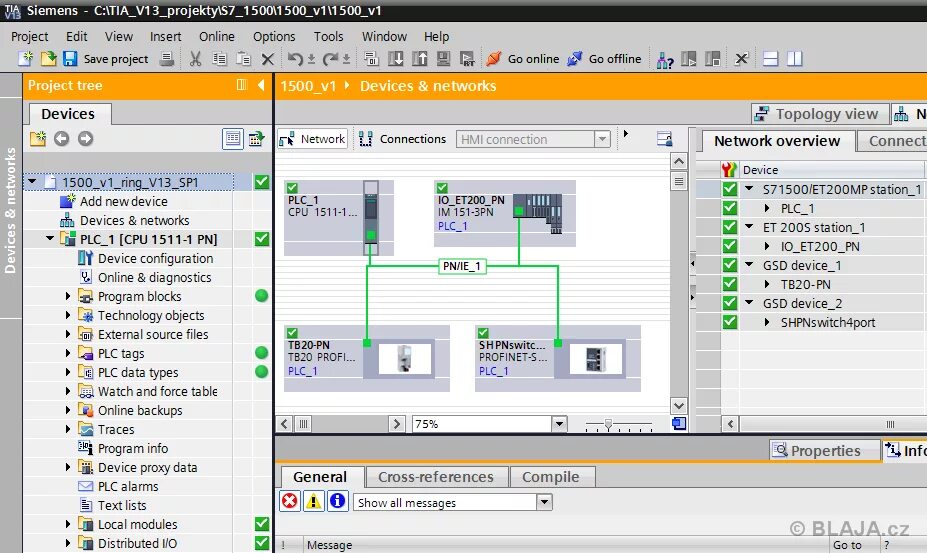This screenshot has width=927, height=553.
Task: Collapse S71500/ET200MP station_1 in overview
Action: coord(749,189)
